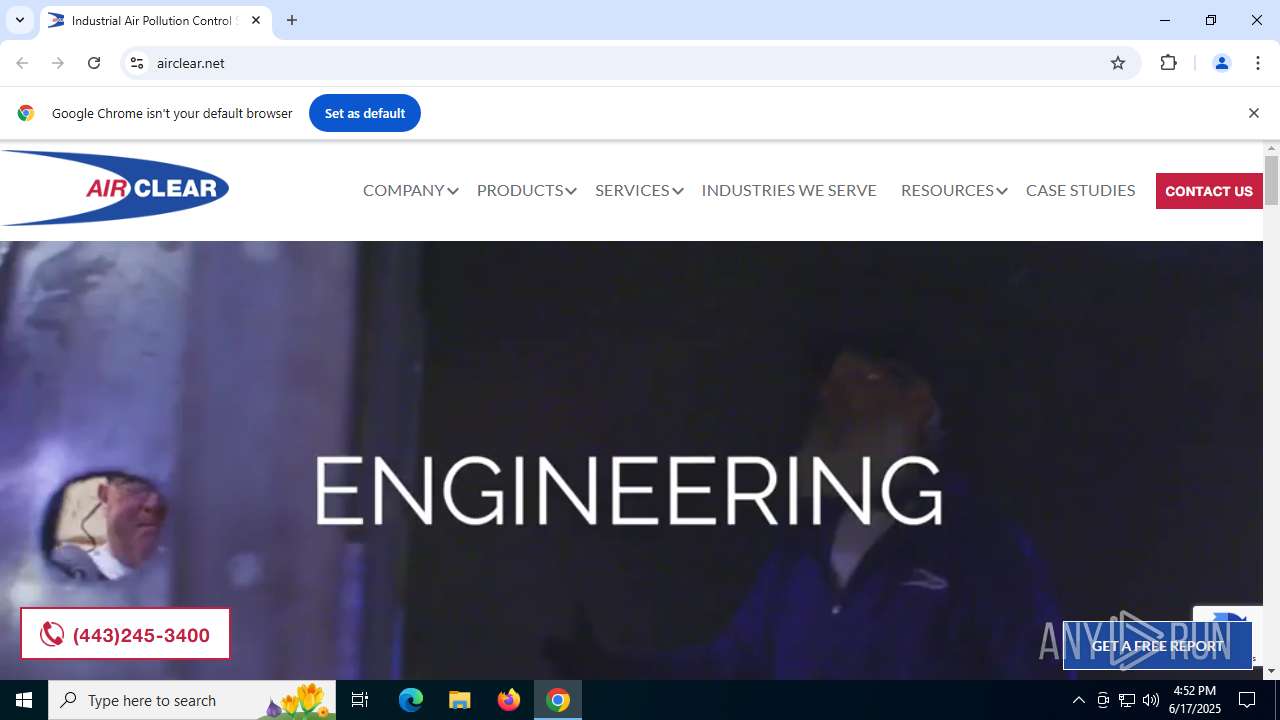
Task: Expand the SERVICES menu chevron
Action: [x=678, y=191]
